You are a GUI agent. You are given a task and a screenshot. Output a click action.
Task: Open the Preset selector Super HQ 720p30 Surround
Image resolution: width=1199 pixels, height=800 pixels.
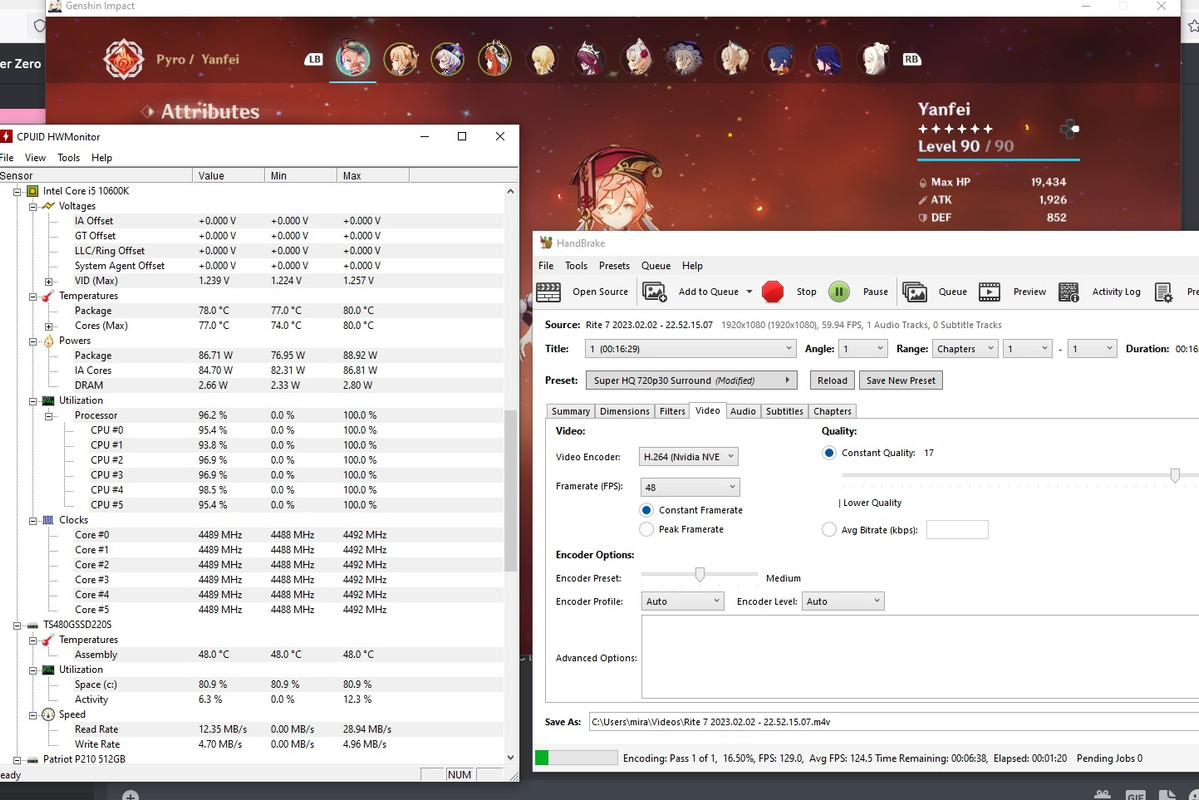(691, 380)
